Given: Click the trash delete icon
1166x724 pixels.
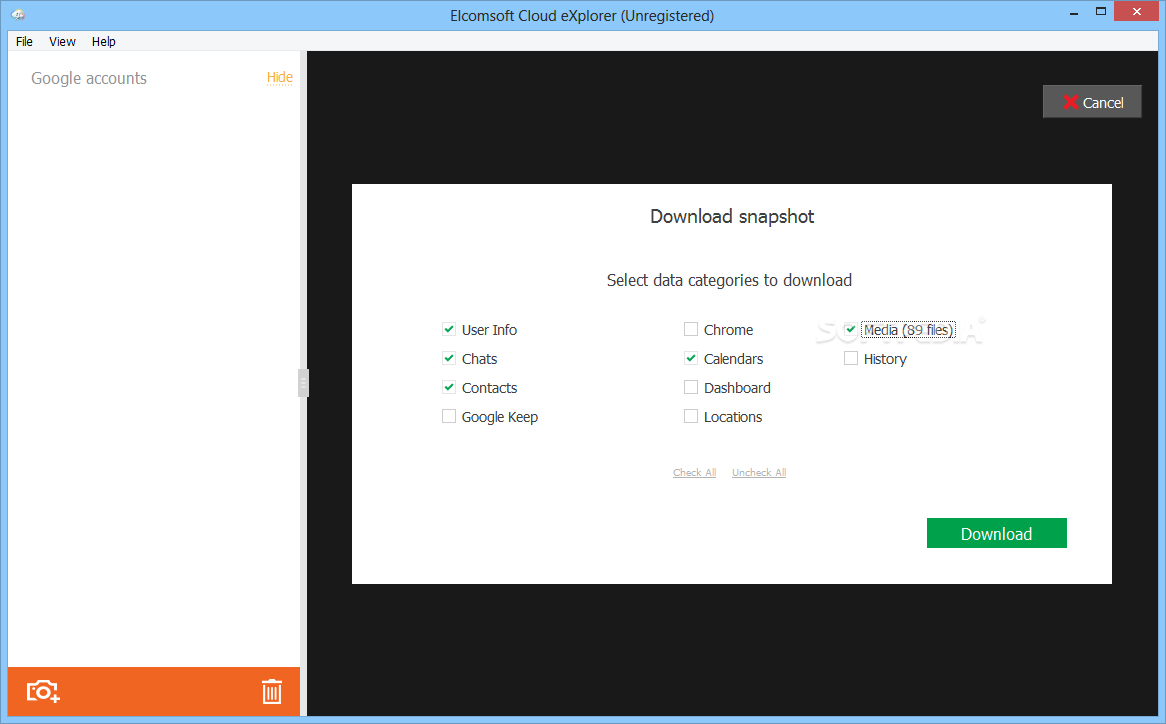Looking at the screenshot, I should coord(271,691).
